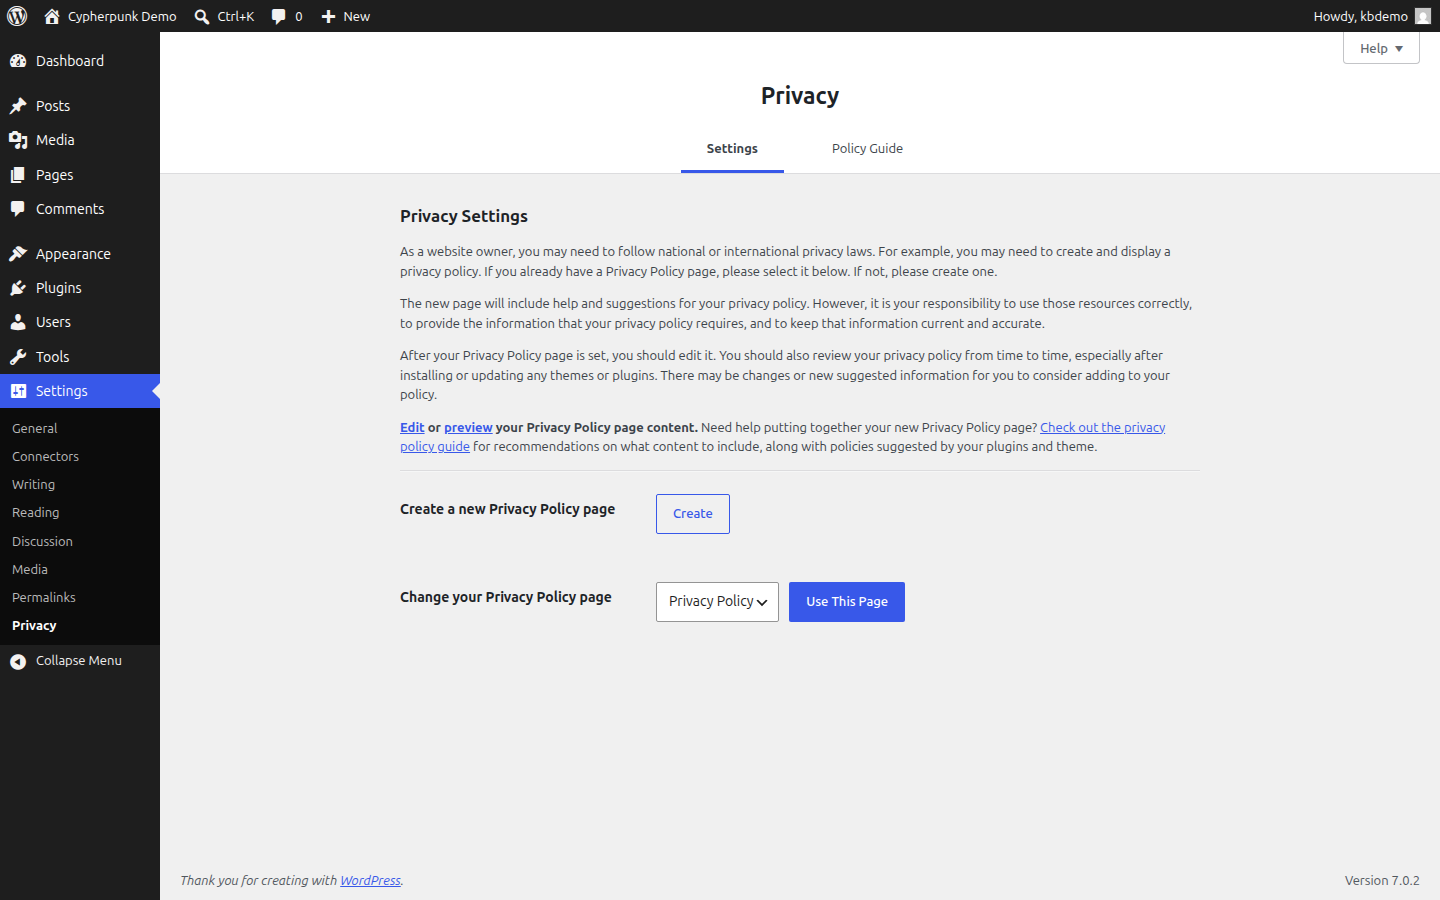Expand the Help panel
The width and height of the screenshot is (1440, 900).
pos(1381,48)
